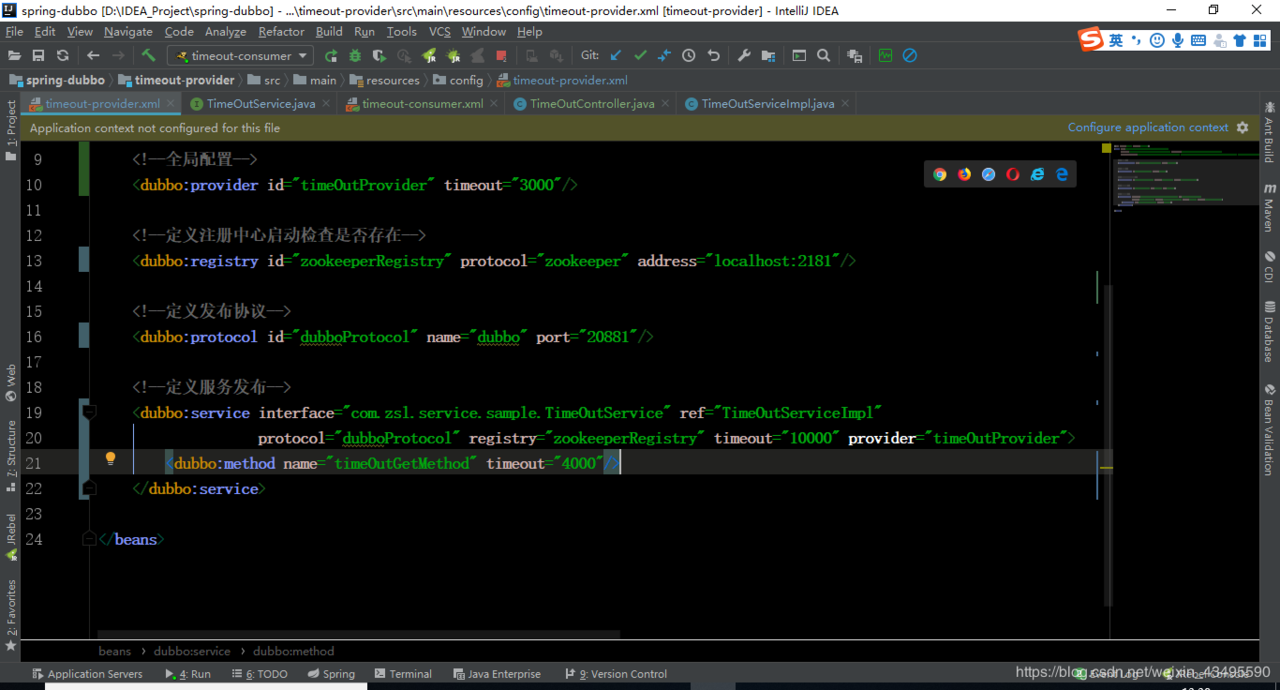
Task: Open the Application Servers tool window
Action: click(x=87, y=674)
